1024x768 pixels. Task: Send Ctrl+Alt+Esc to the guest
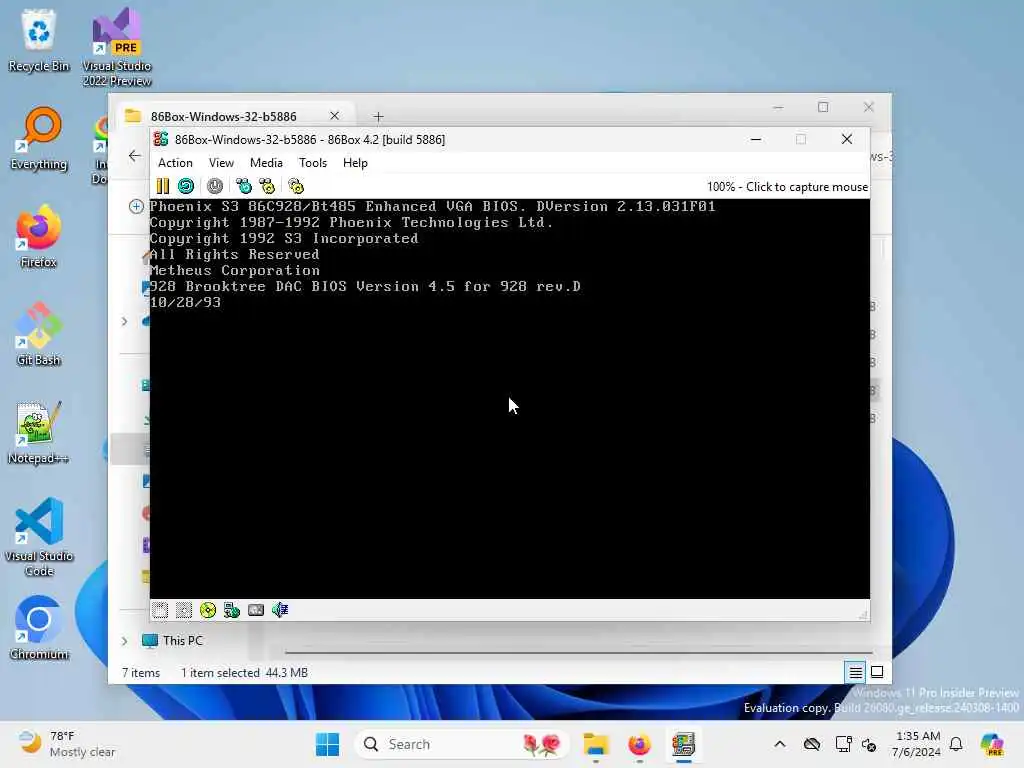pos(267,186)
